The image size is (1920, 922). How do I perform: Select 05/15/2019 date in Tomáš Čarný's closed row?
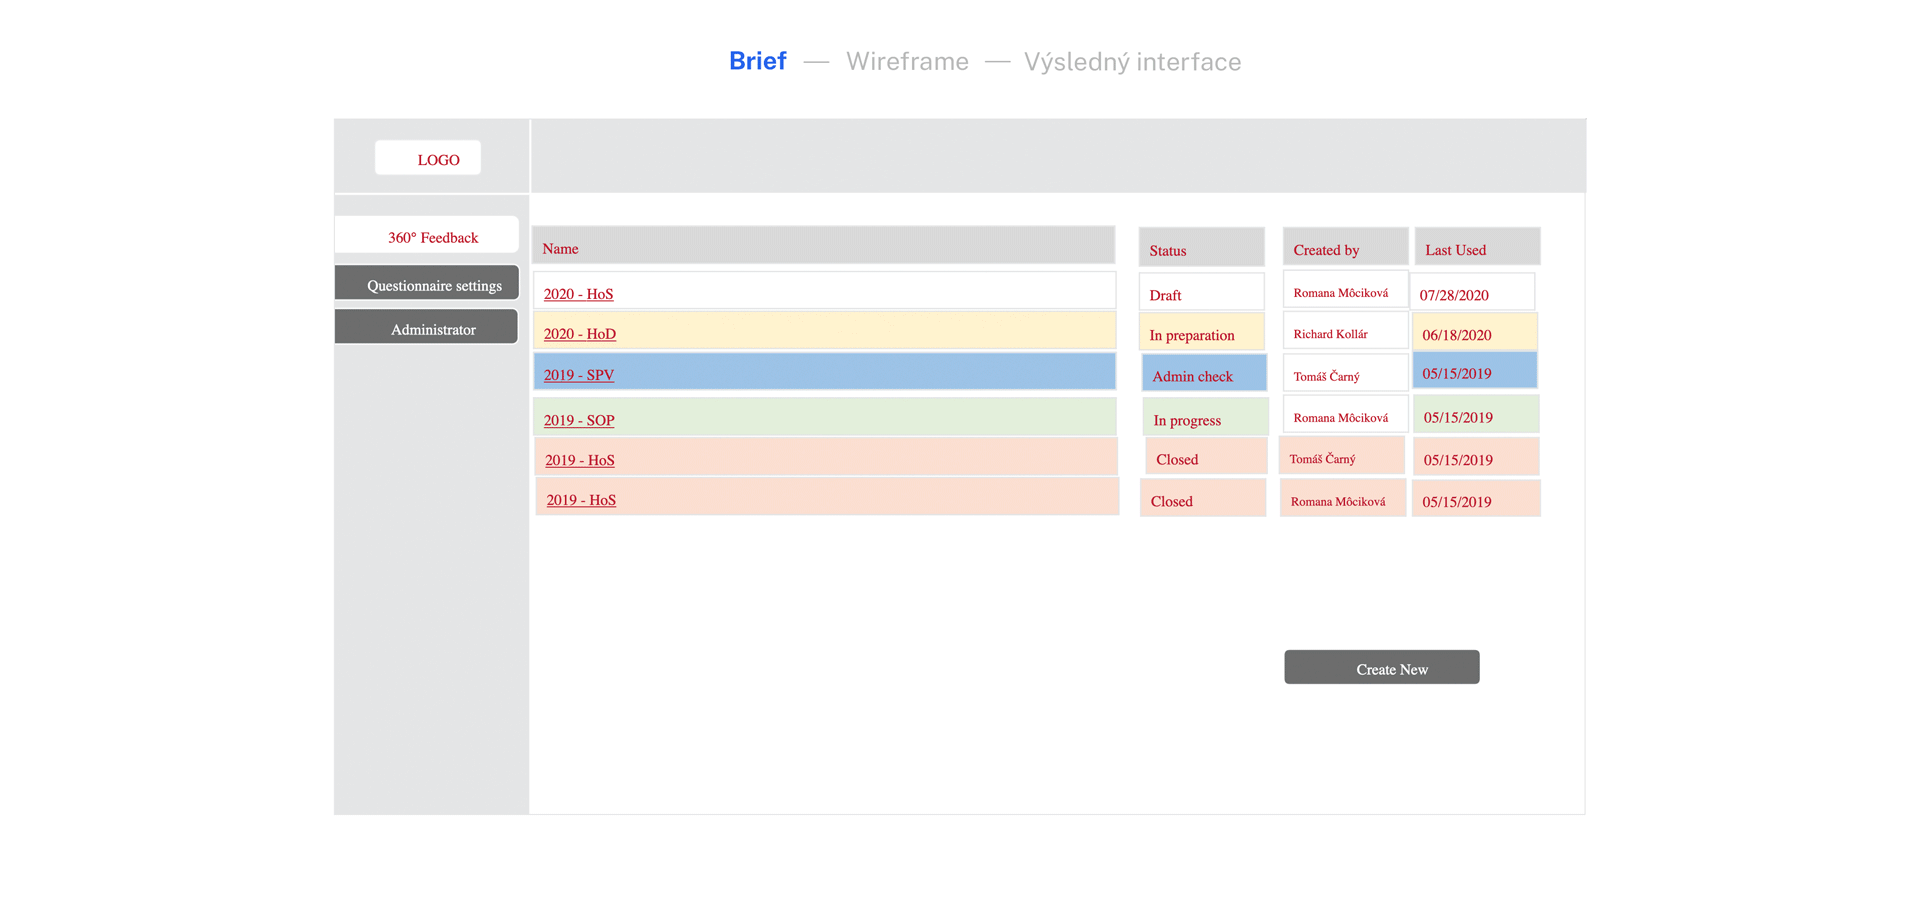(x=1476, y=457)
